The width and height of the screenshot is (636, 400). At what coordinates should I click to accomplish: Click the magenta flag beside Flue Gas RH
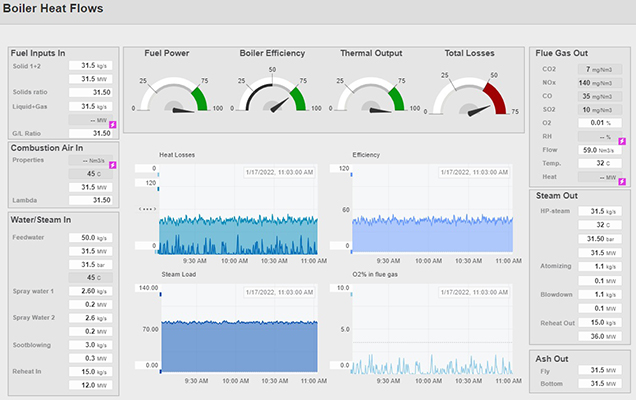click(x=622, y=141)
